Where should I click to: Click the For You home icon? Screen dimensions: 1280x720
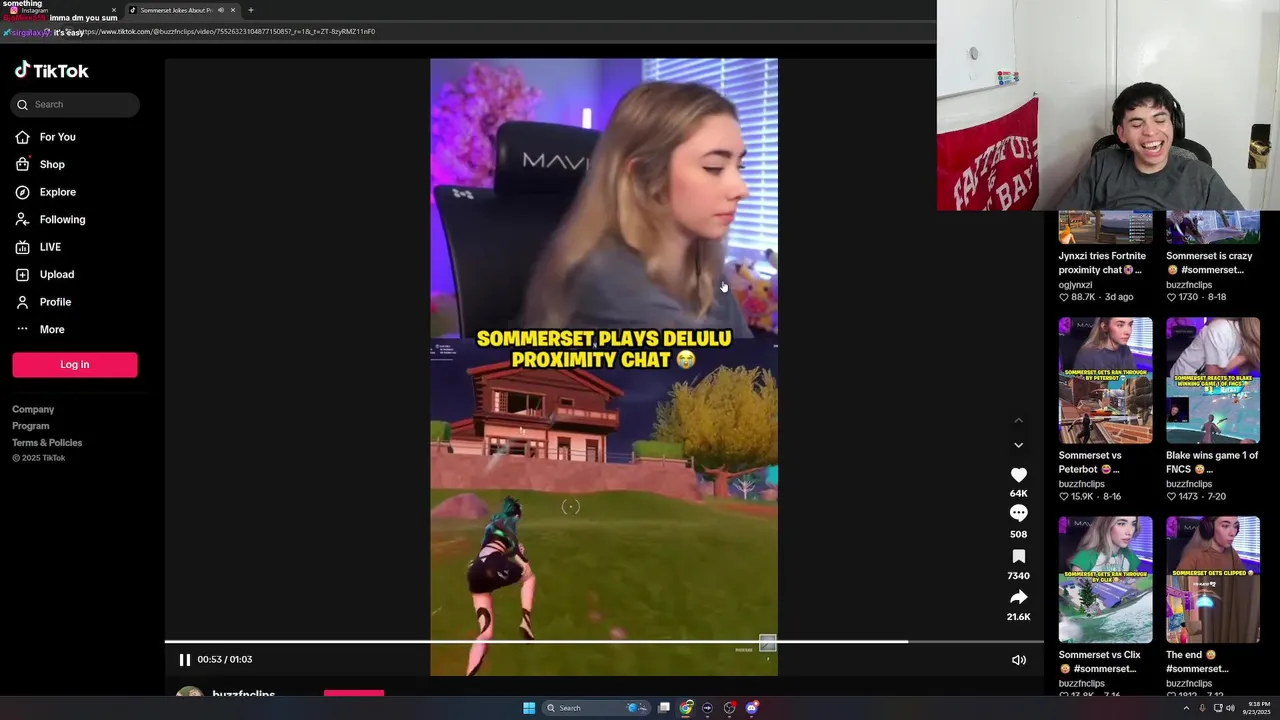(x=22, y=137)
